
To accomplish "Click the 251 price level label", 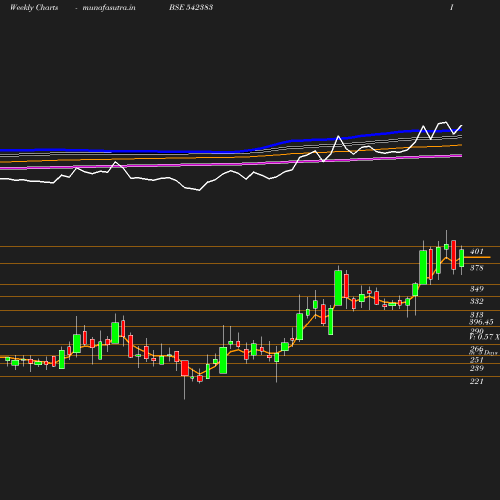I will 476,360.
